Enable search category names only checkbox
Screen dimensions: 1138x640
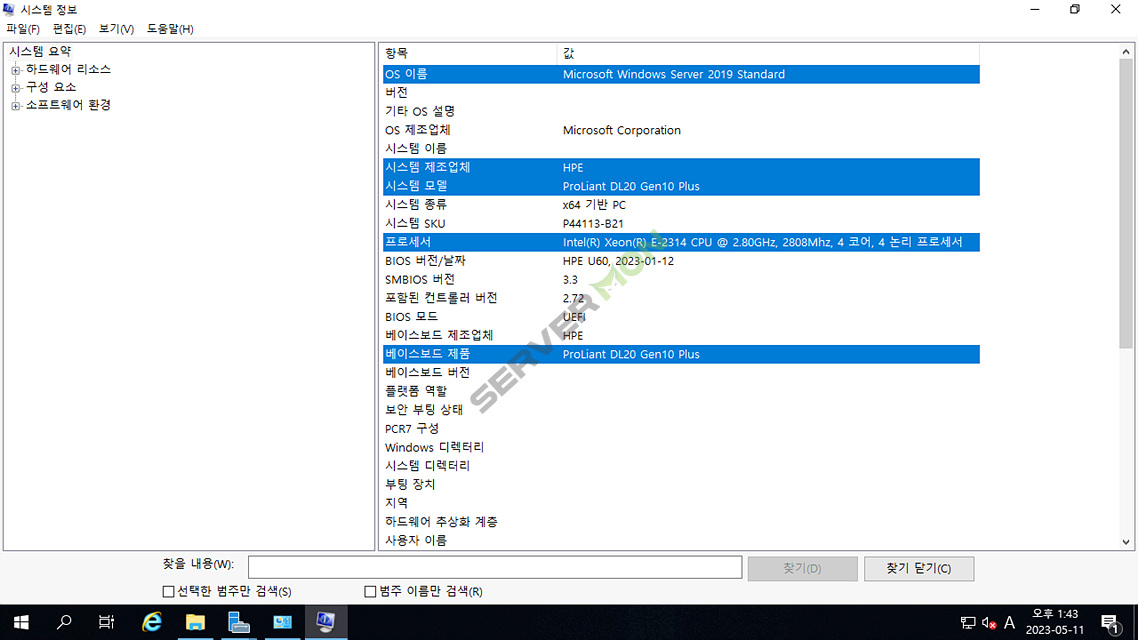tap(370, 591)
